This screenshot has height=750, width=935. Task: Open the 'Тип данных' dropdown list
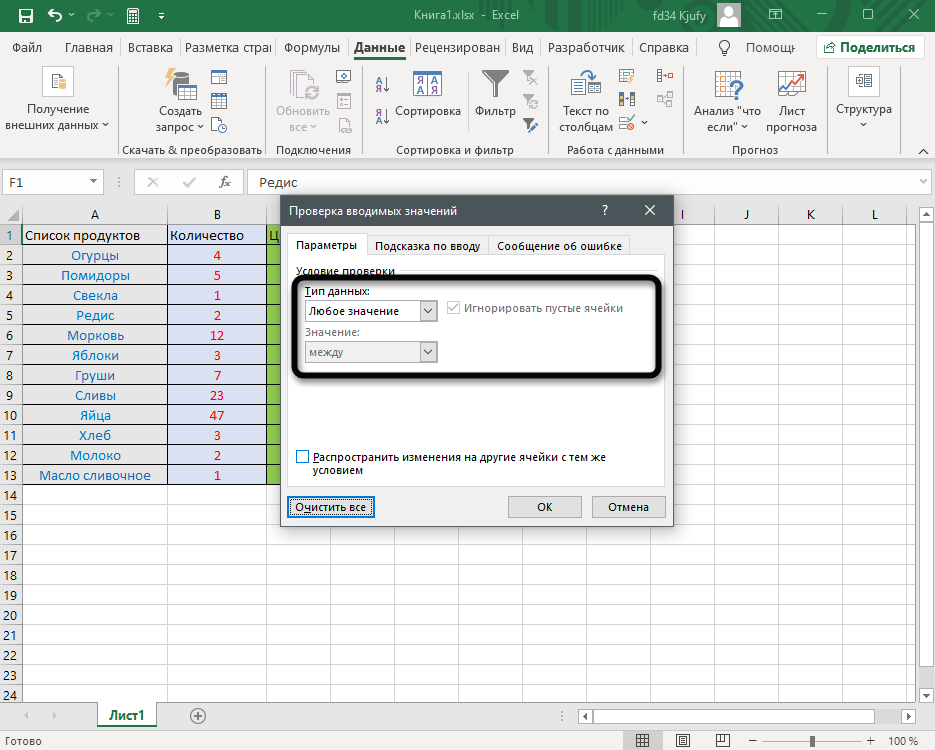(428, 311)
